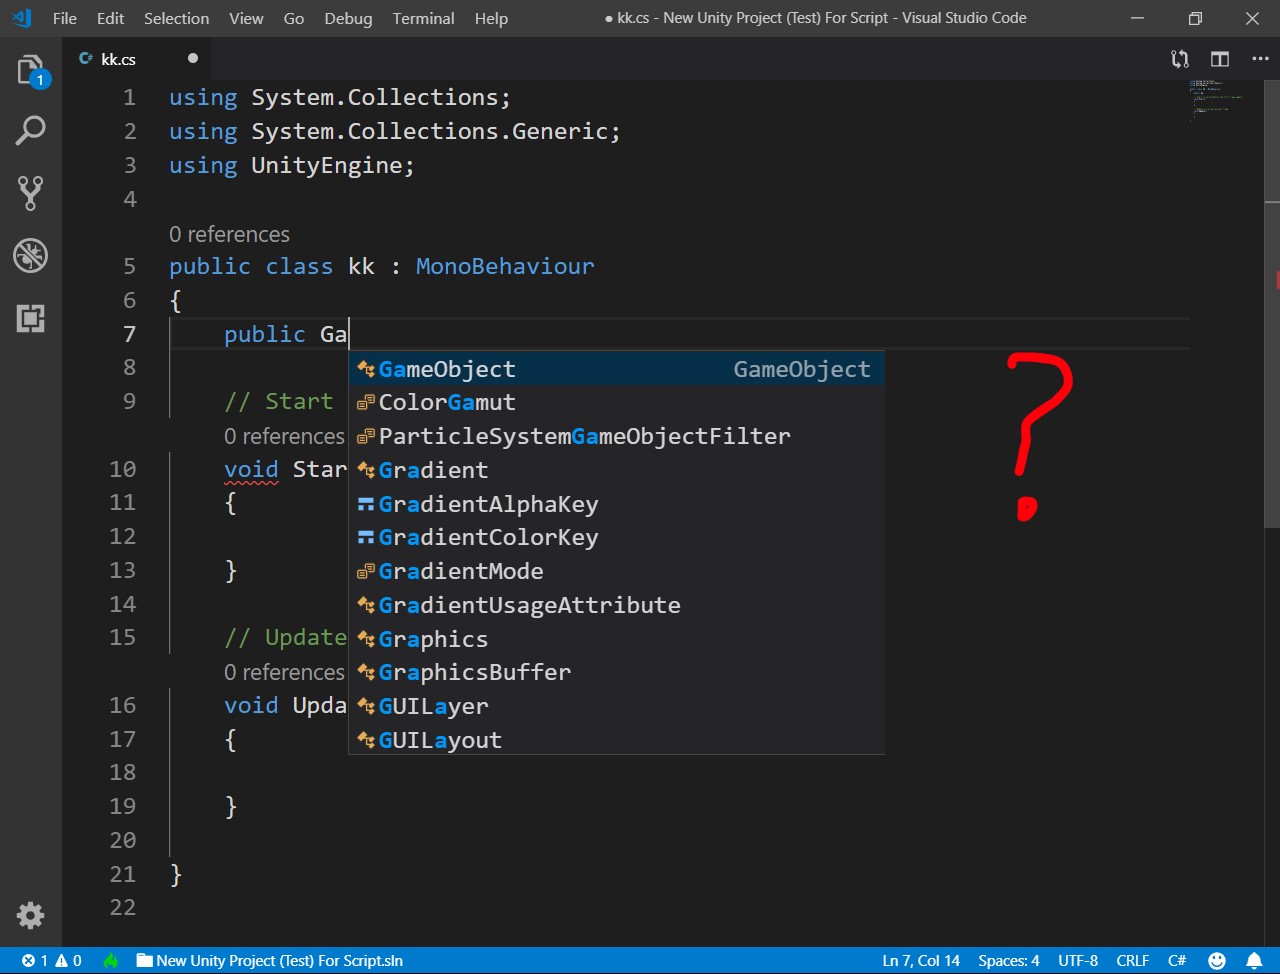Open the Source Control view
This screenshot has height=974, width=1280.
pyautogui.click(x=31, y=193)
